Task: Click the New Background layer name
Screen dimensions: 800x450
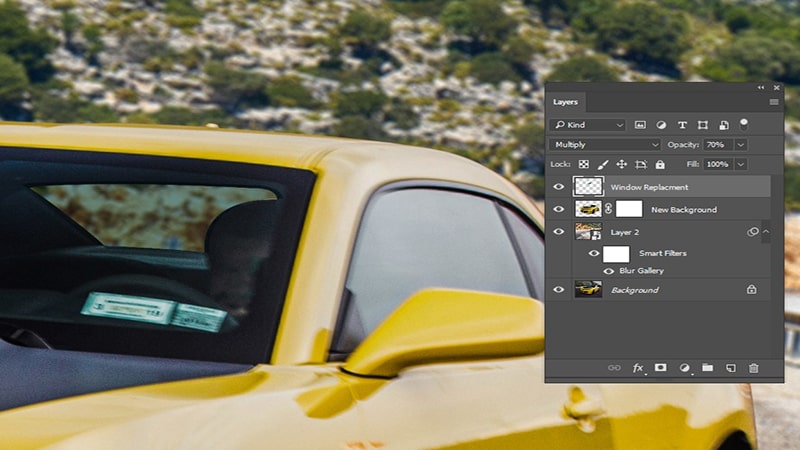Action: coord(684,210)
